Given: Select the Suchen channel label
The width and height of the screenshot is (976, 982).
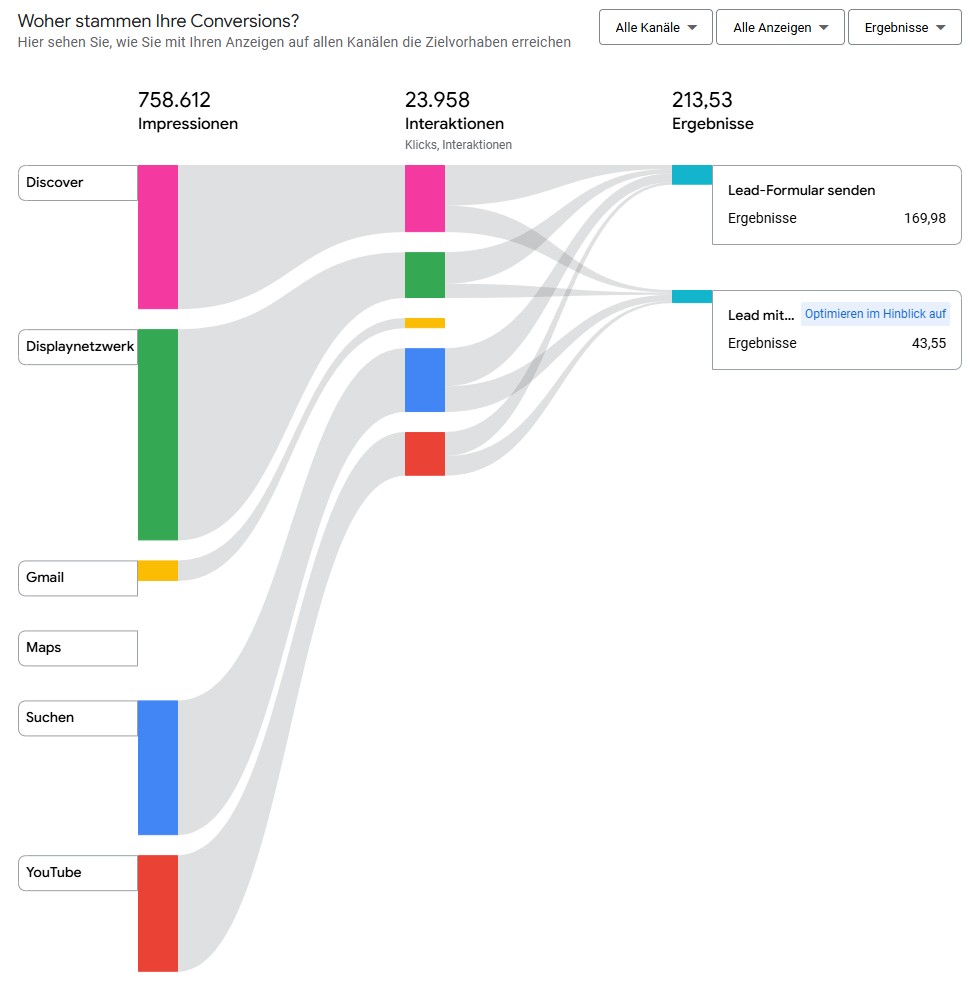Looking at the screenshot, I should click(78, 718).
